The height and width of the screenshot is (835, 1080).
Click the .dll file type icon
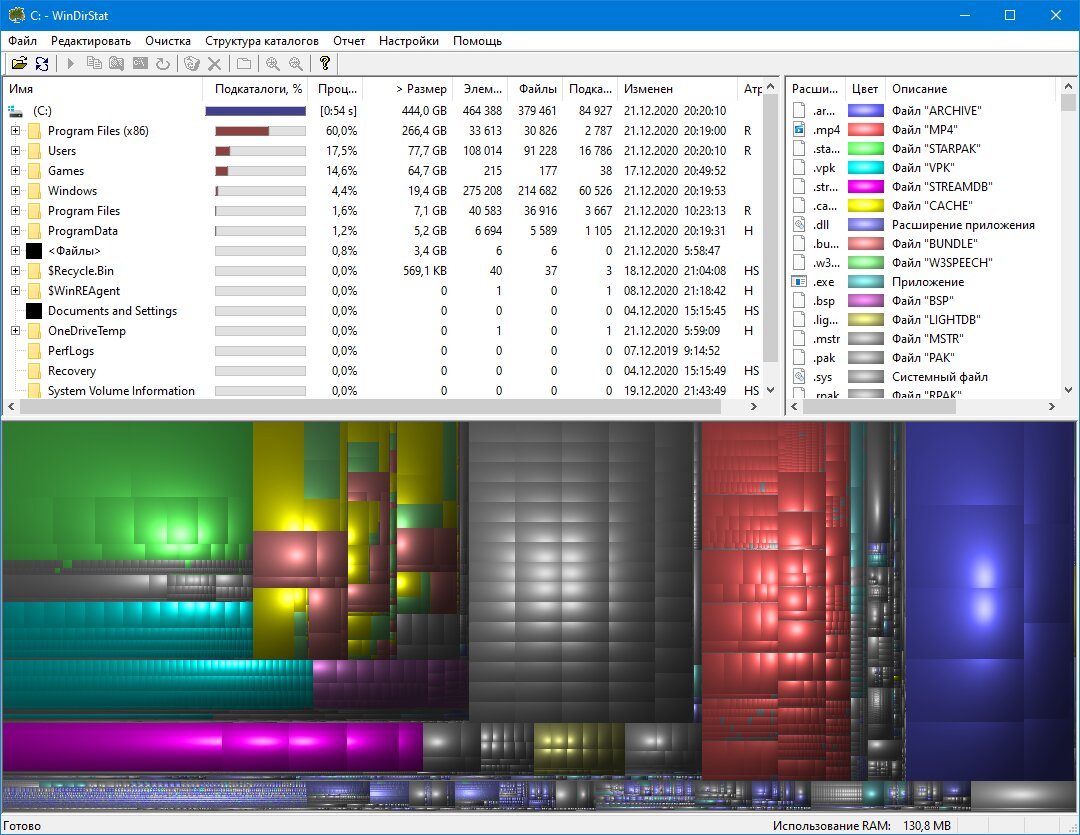pyautogui.click(x=799, y=225)
